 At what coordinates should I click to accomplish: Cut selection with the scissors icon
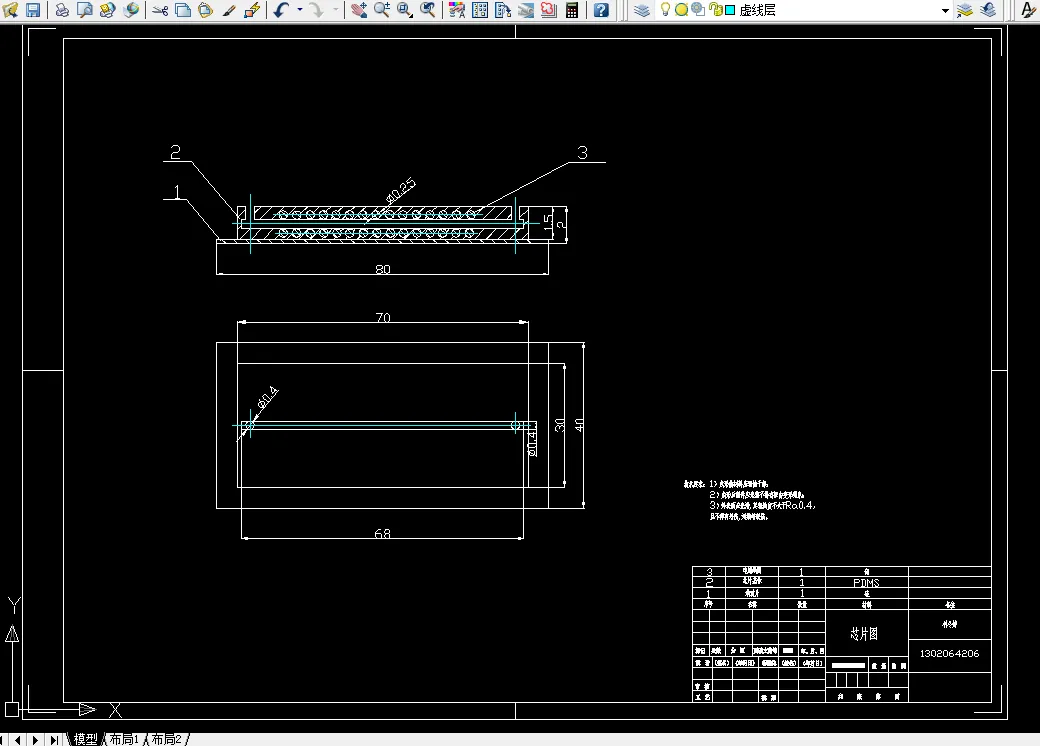pos(160,9)
